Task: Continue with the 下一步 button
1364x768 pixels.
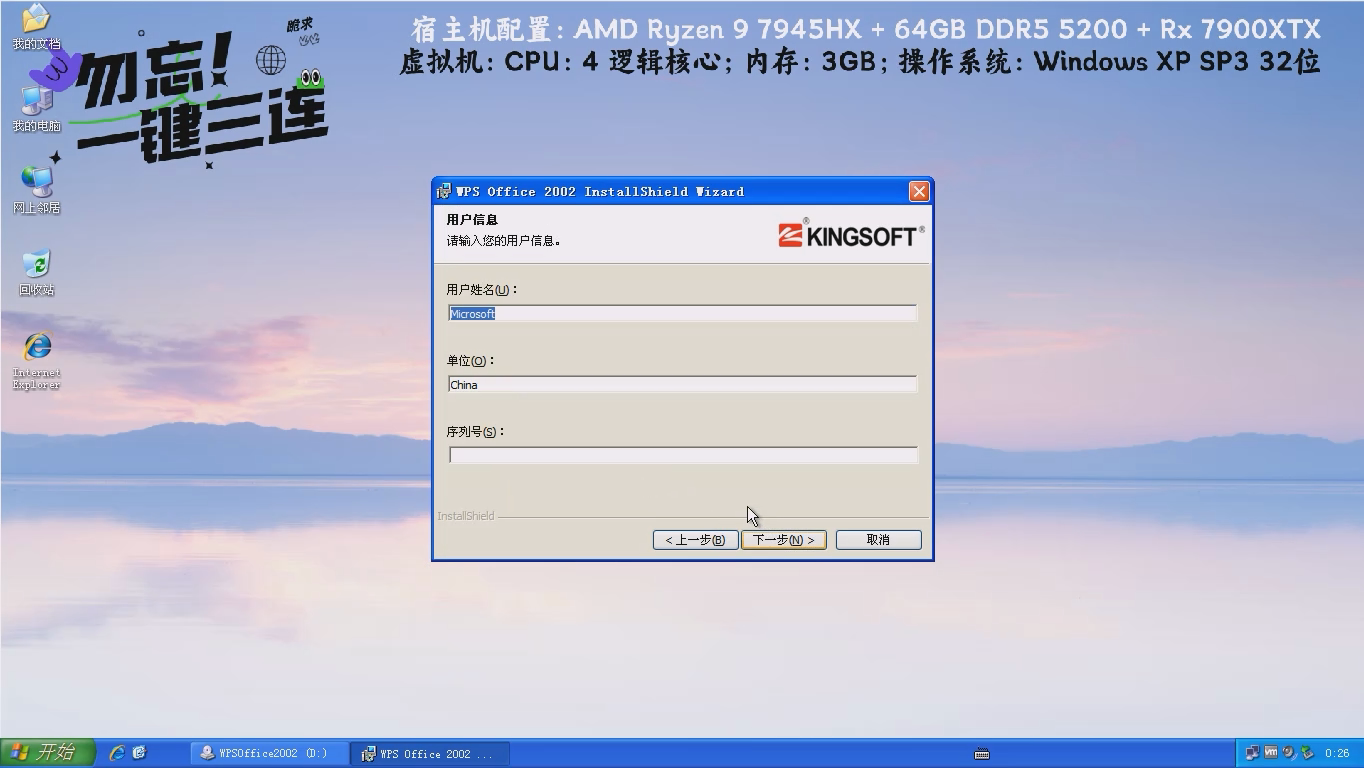Action: point(784,540)
